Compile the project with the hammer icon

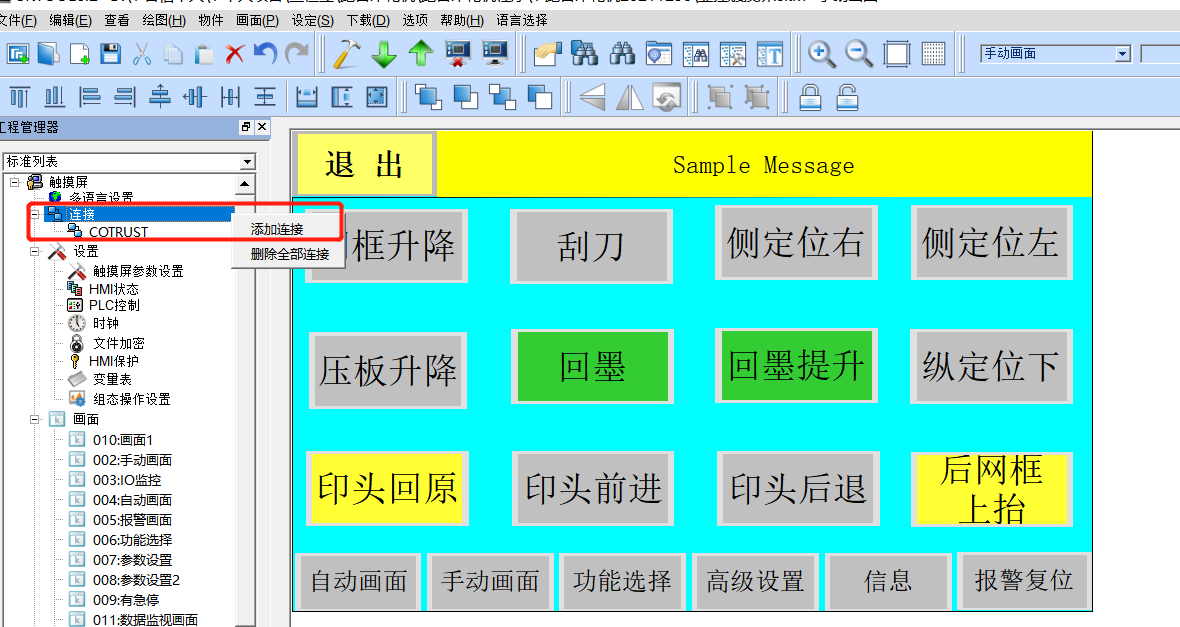(347, 54)
